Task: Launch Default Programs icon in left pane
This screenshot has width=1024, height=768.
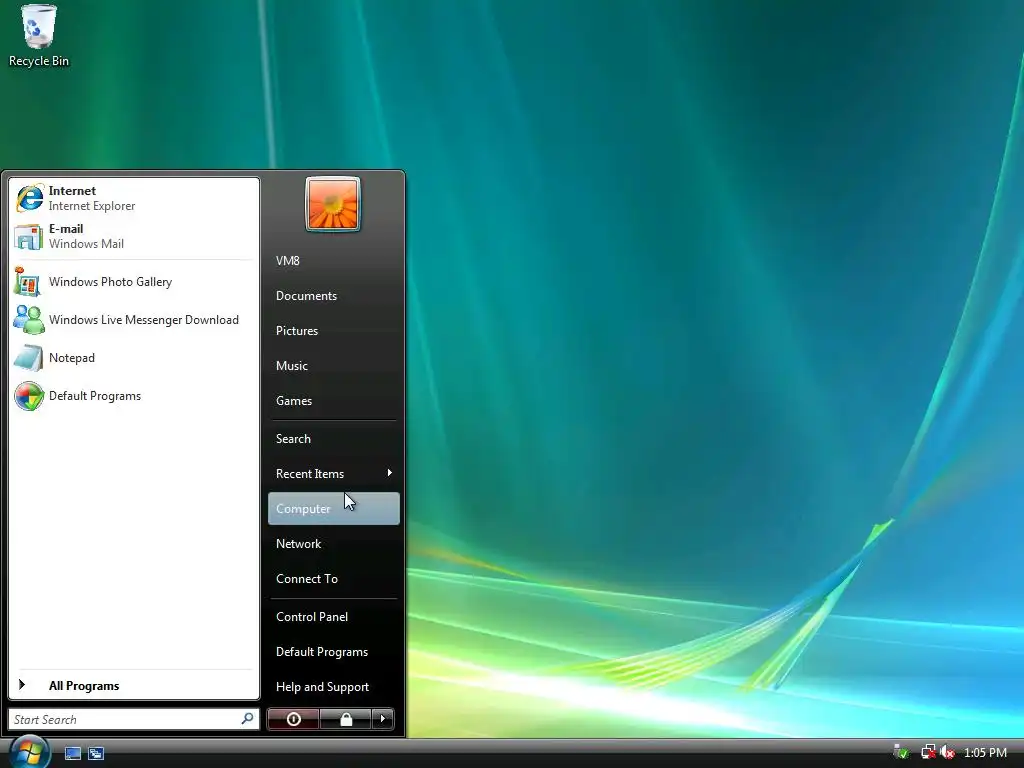Action: pos(29,396)
